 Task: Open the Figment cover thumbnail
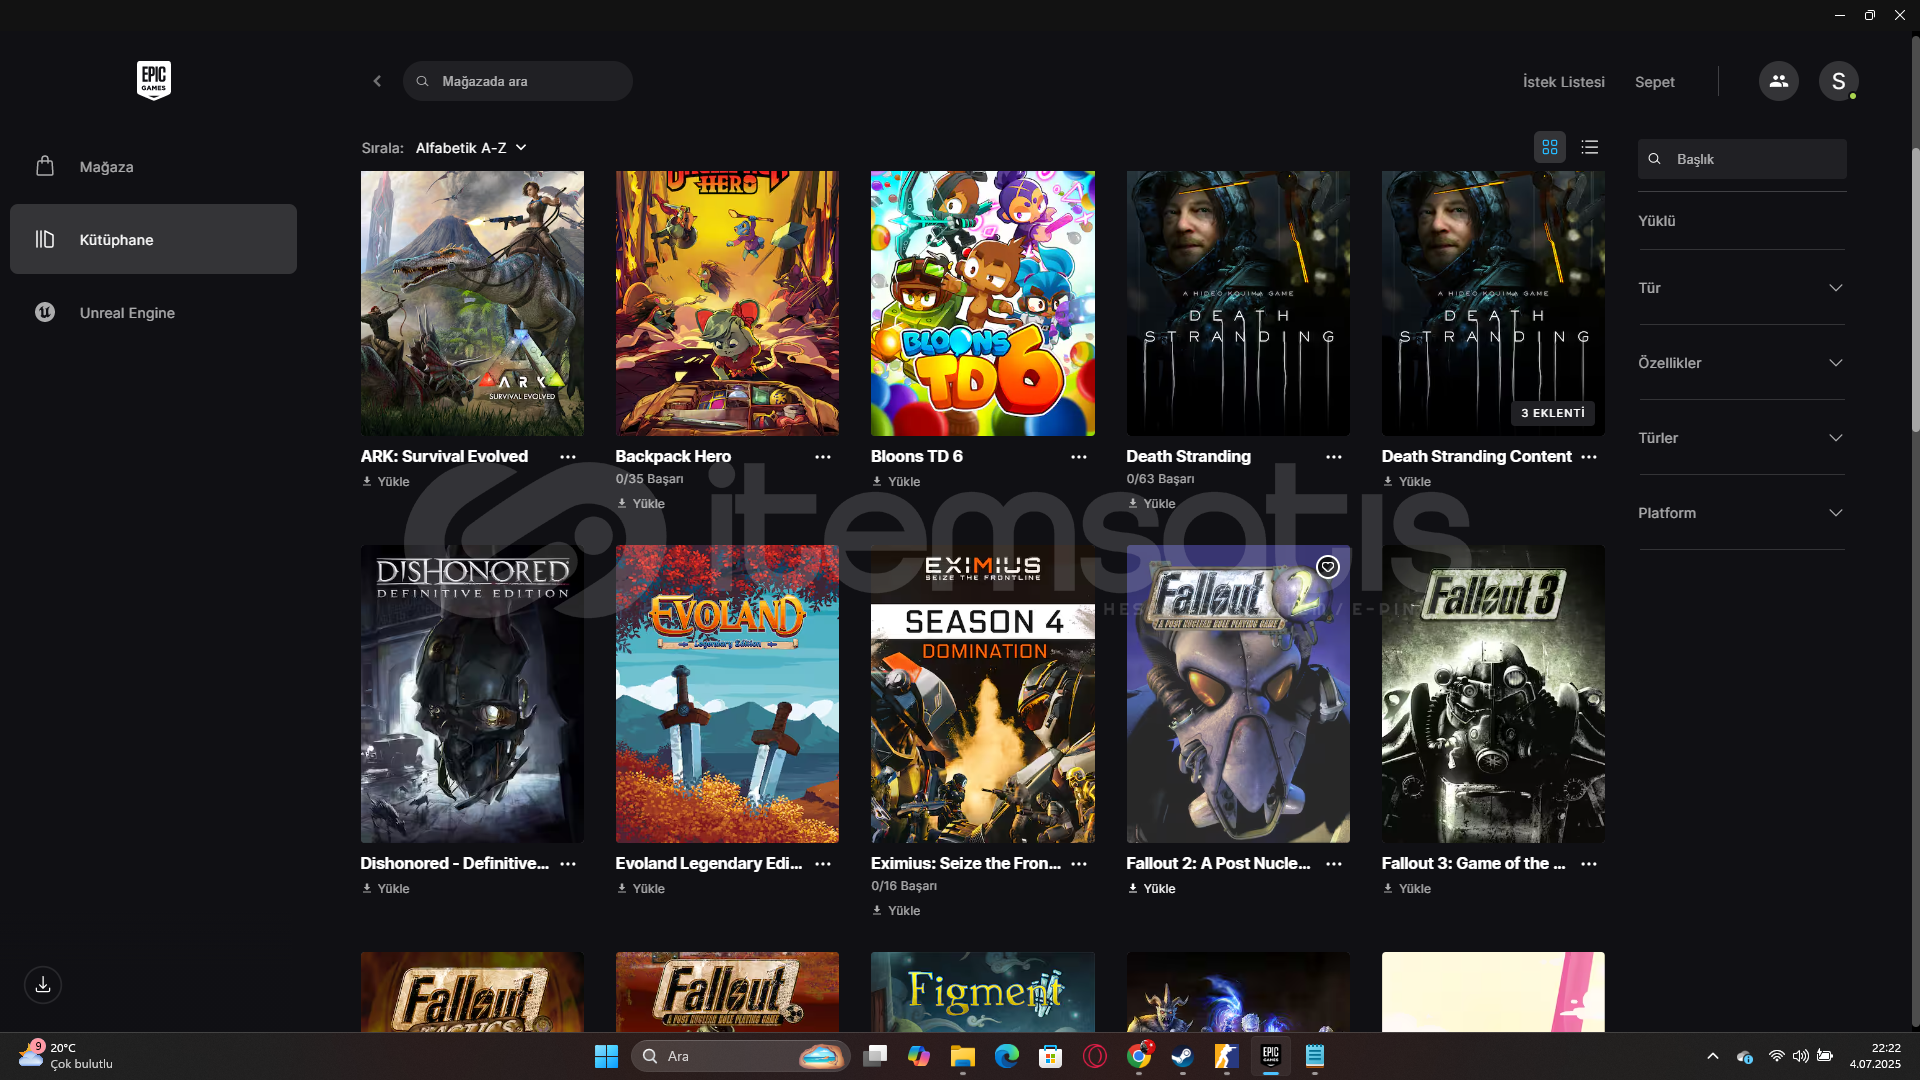click(x=982, y=991)
